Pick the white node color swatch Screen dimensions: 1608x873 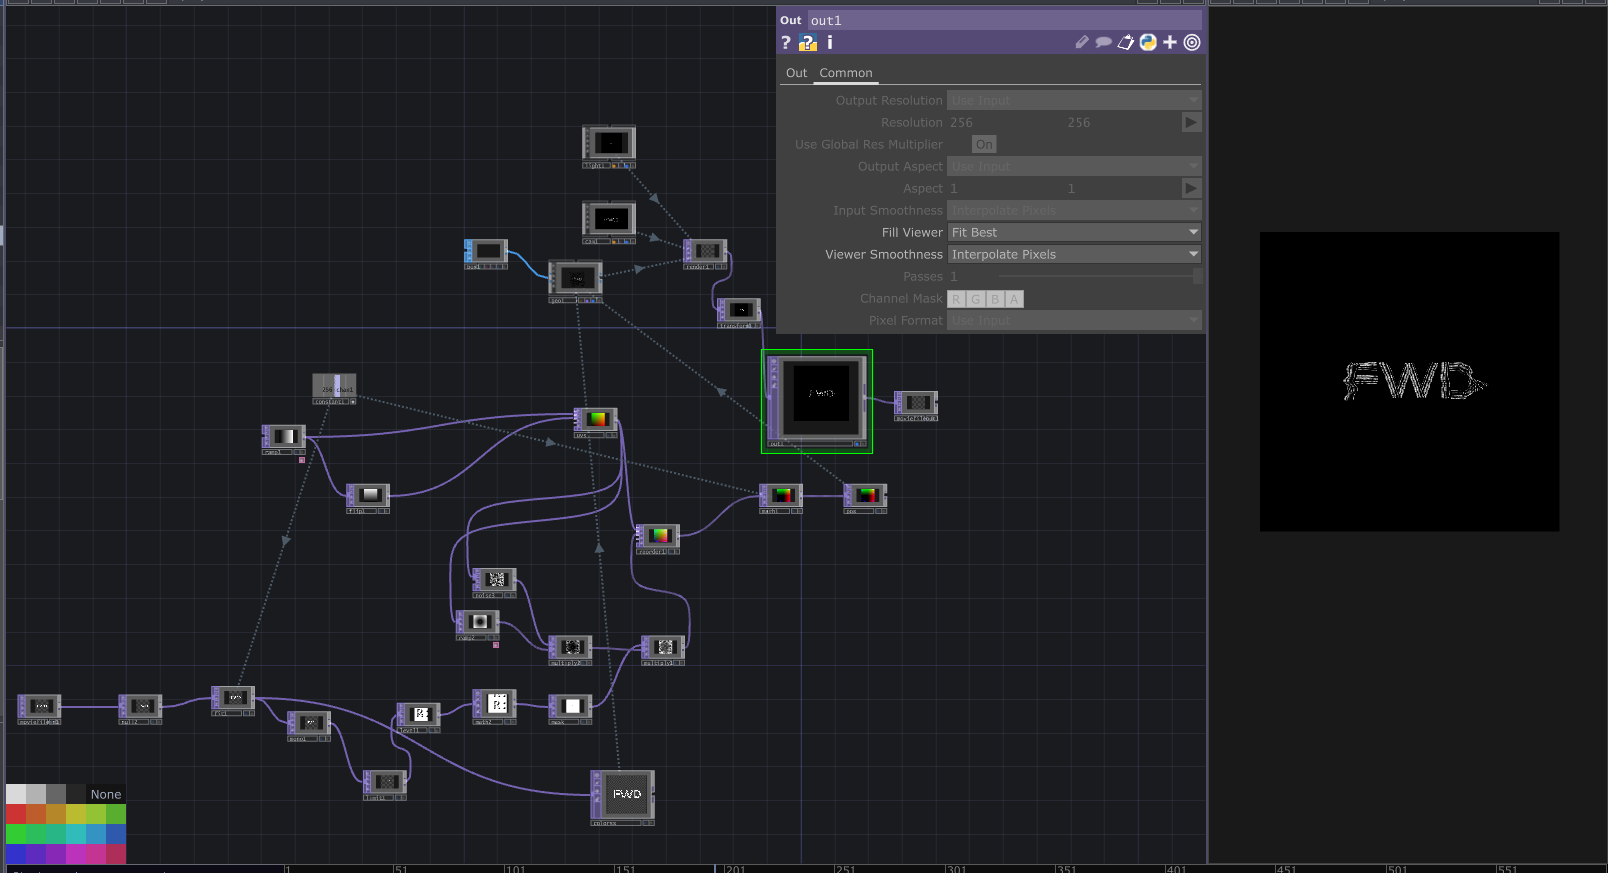click(15, 794)
